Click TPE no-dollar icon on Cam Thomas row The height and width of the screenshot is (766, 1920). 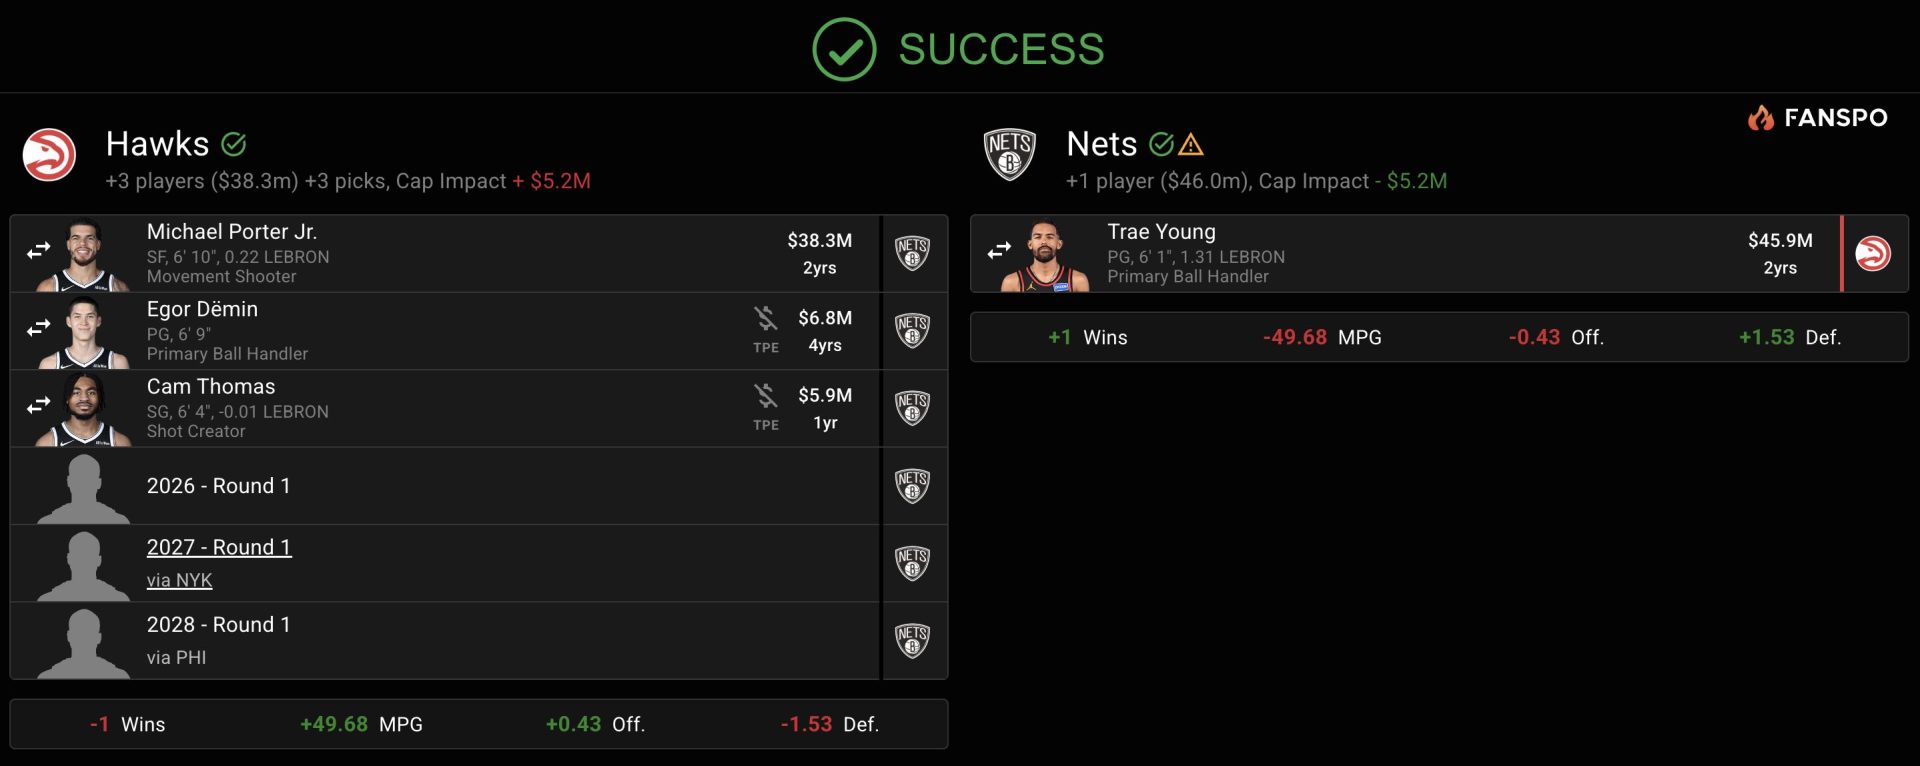click(766, 396)
